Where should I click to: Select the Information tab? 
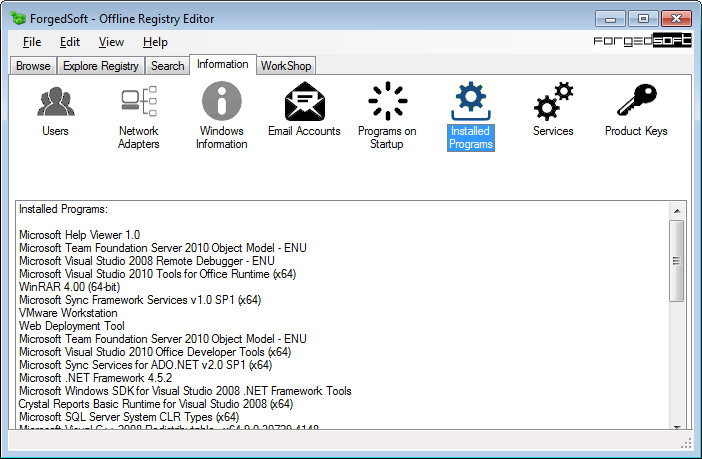click(x=223, y=64)
